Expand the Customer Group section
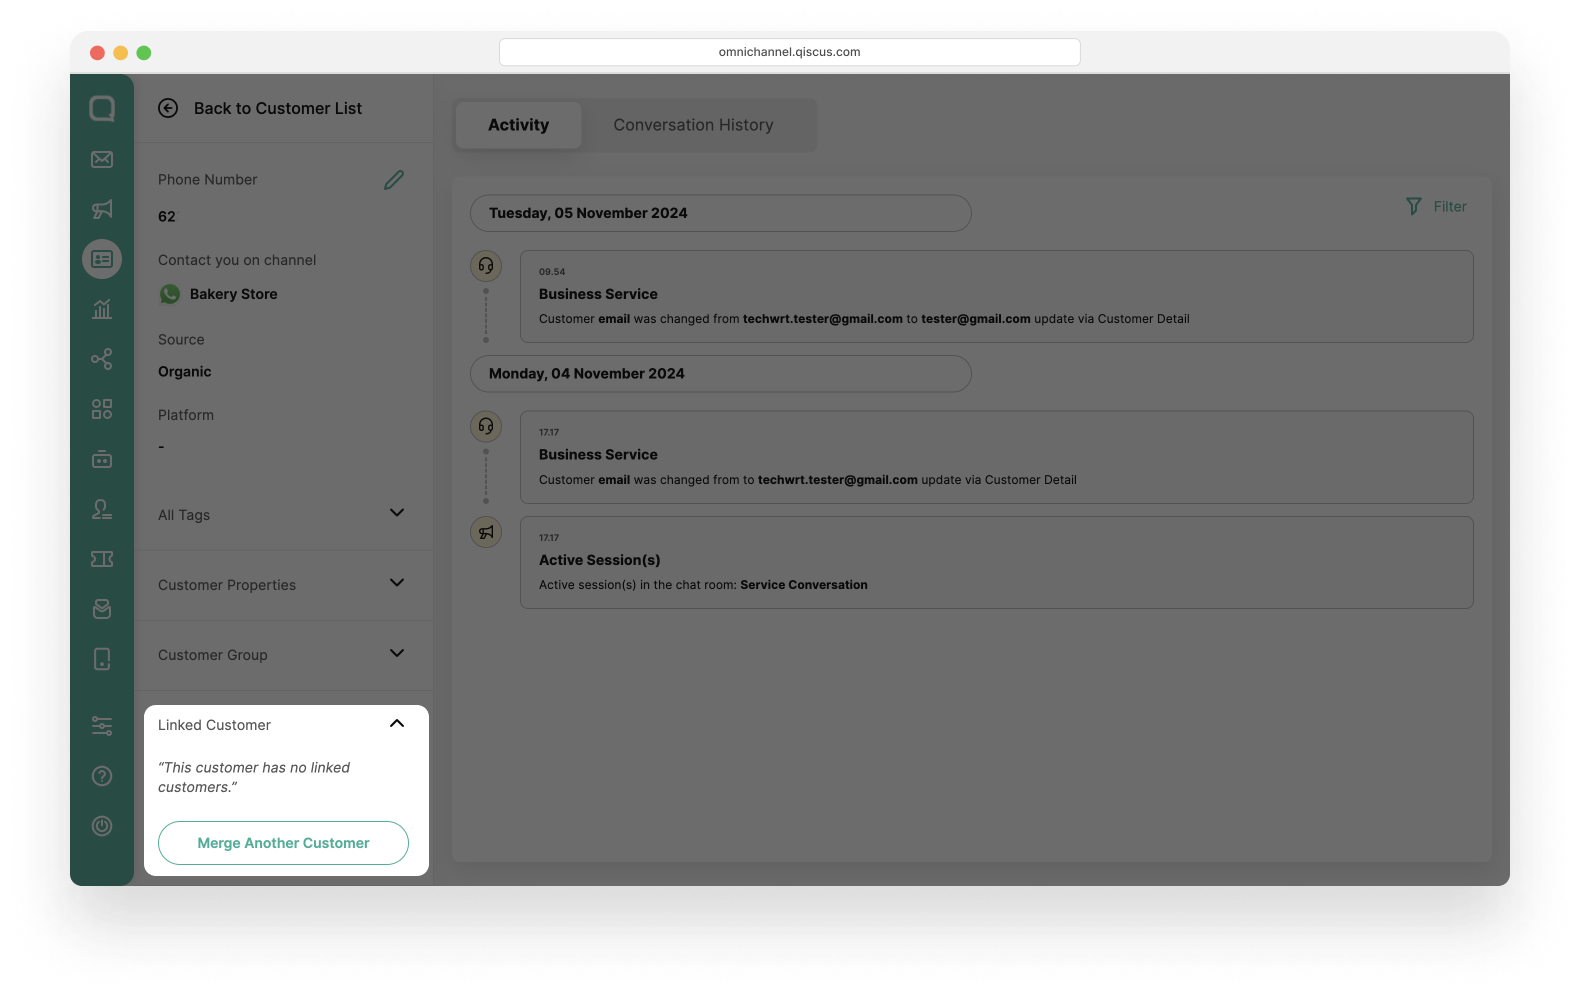Image resolution: width=1580 pixels, height=995 pixels. click(x=397, y=653)
